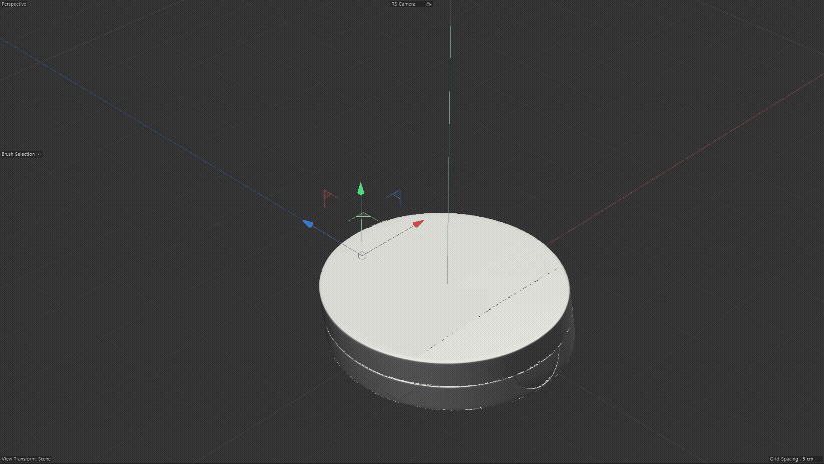Click the Perspective view label

point(14,4)
